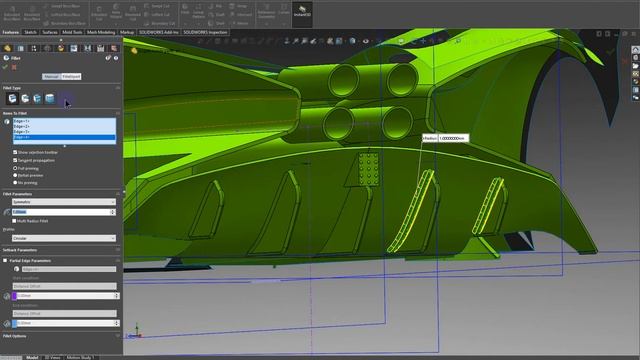Select the Extruded Cut tool
The height and width of the screenshot is (360, 640).
pyautogui.click(x=99, y=13)
